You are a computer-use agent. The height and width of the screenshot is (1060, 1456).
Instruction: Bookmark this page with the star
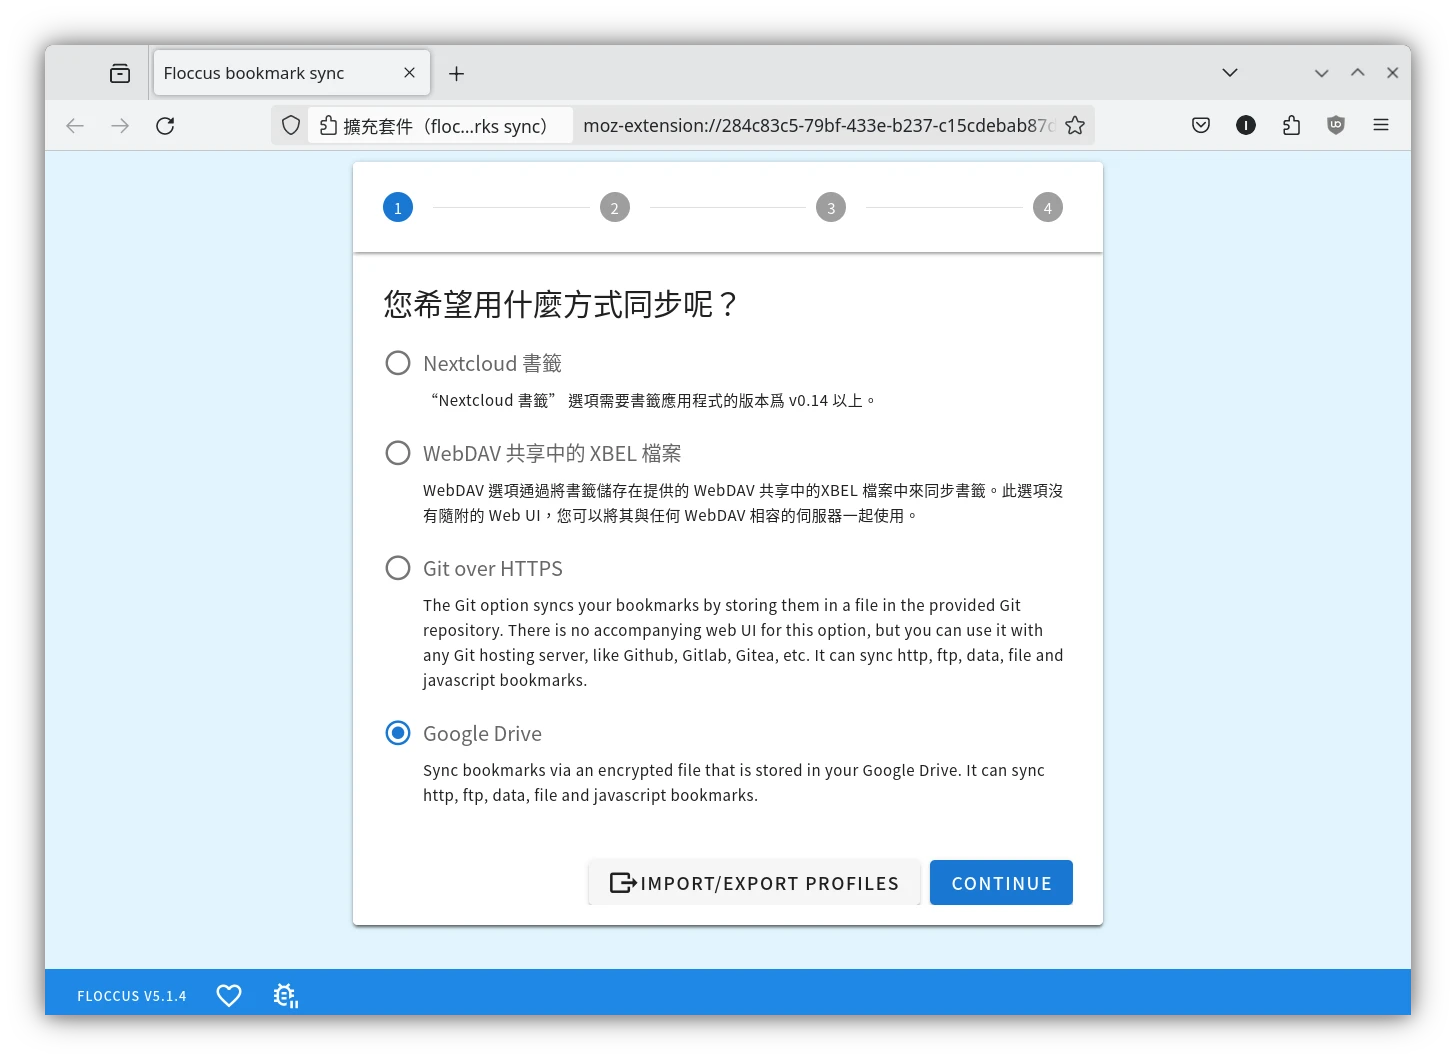[1075, 125]
